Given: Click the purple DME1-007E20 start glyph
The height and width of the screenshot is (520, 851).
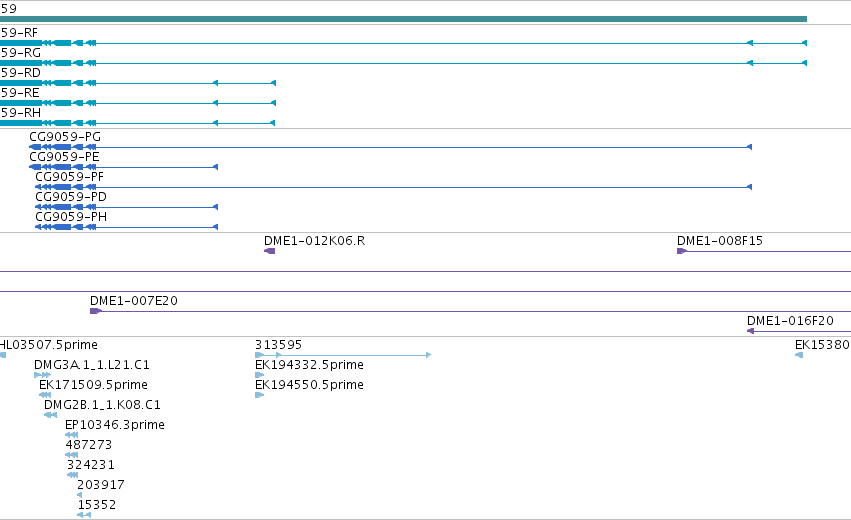Looking at the screenshot, I should coord(96,311).
